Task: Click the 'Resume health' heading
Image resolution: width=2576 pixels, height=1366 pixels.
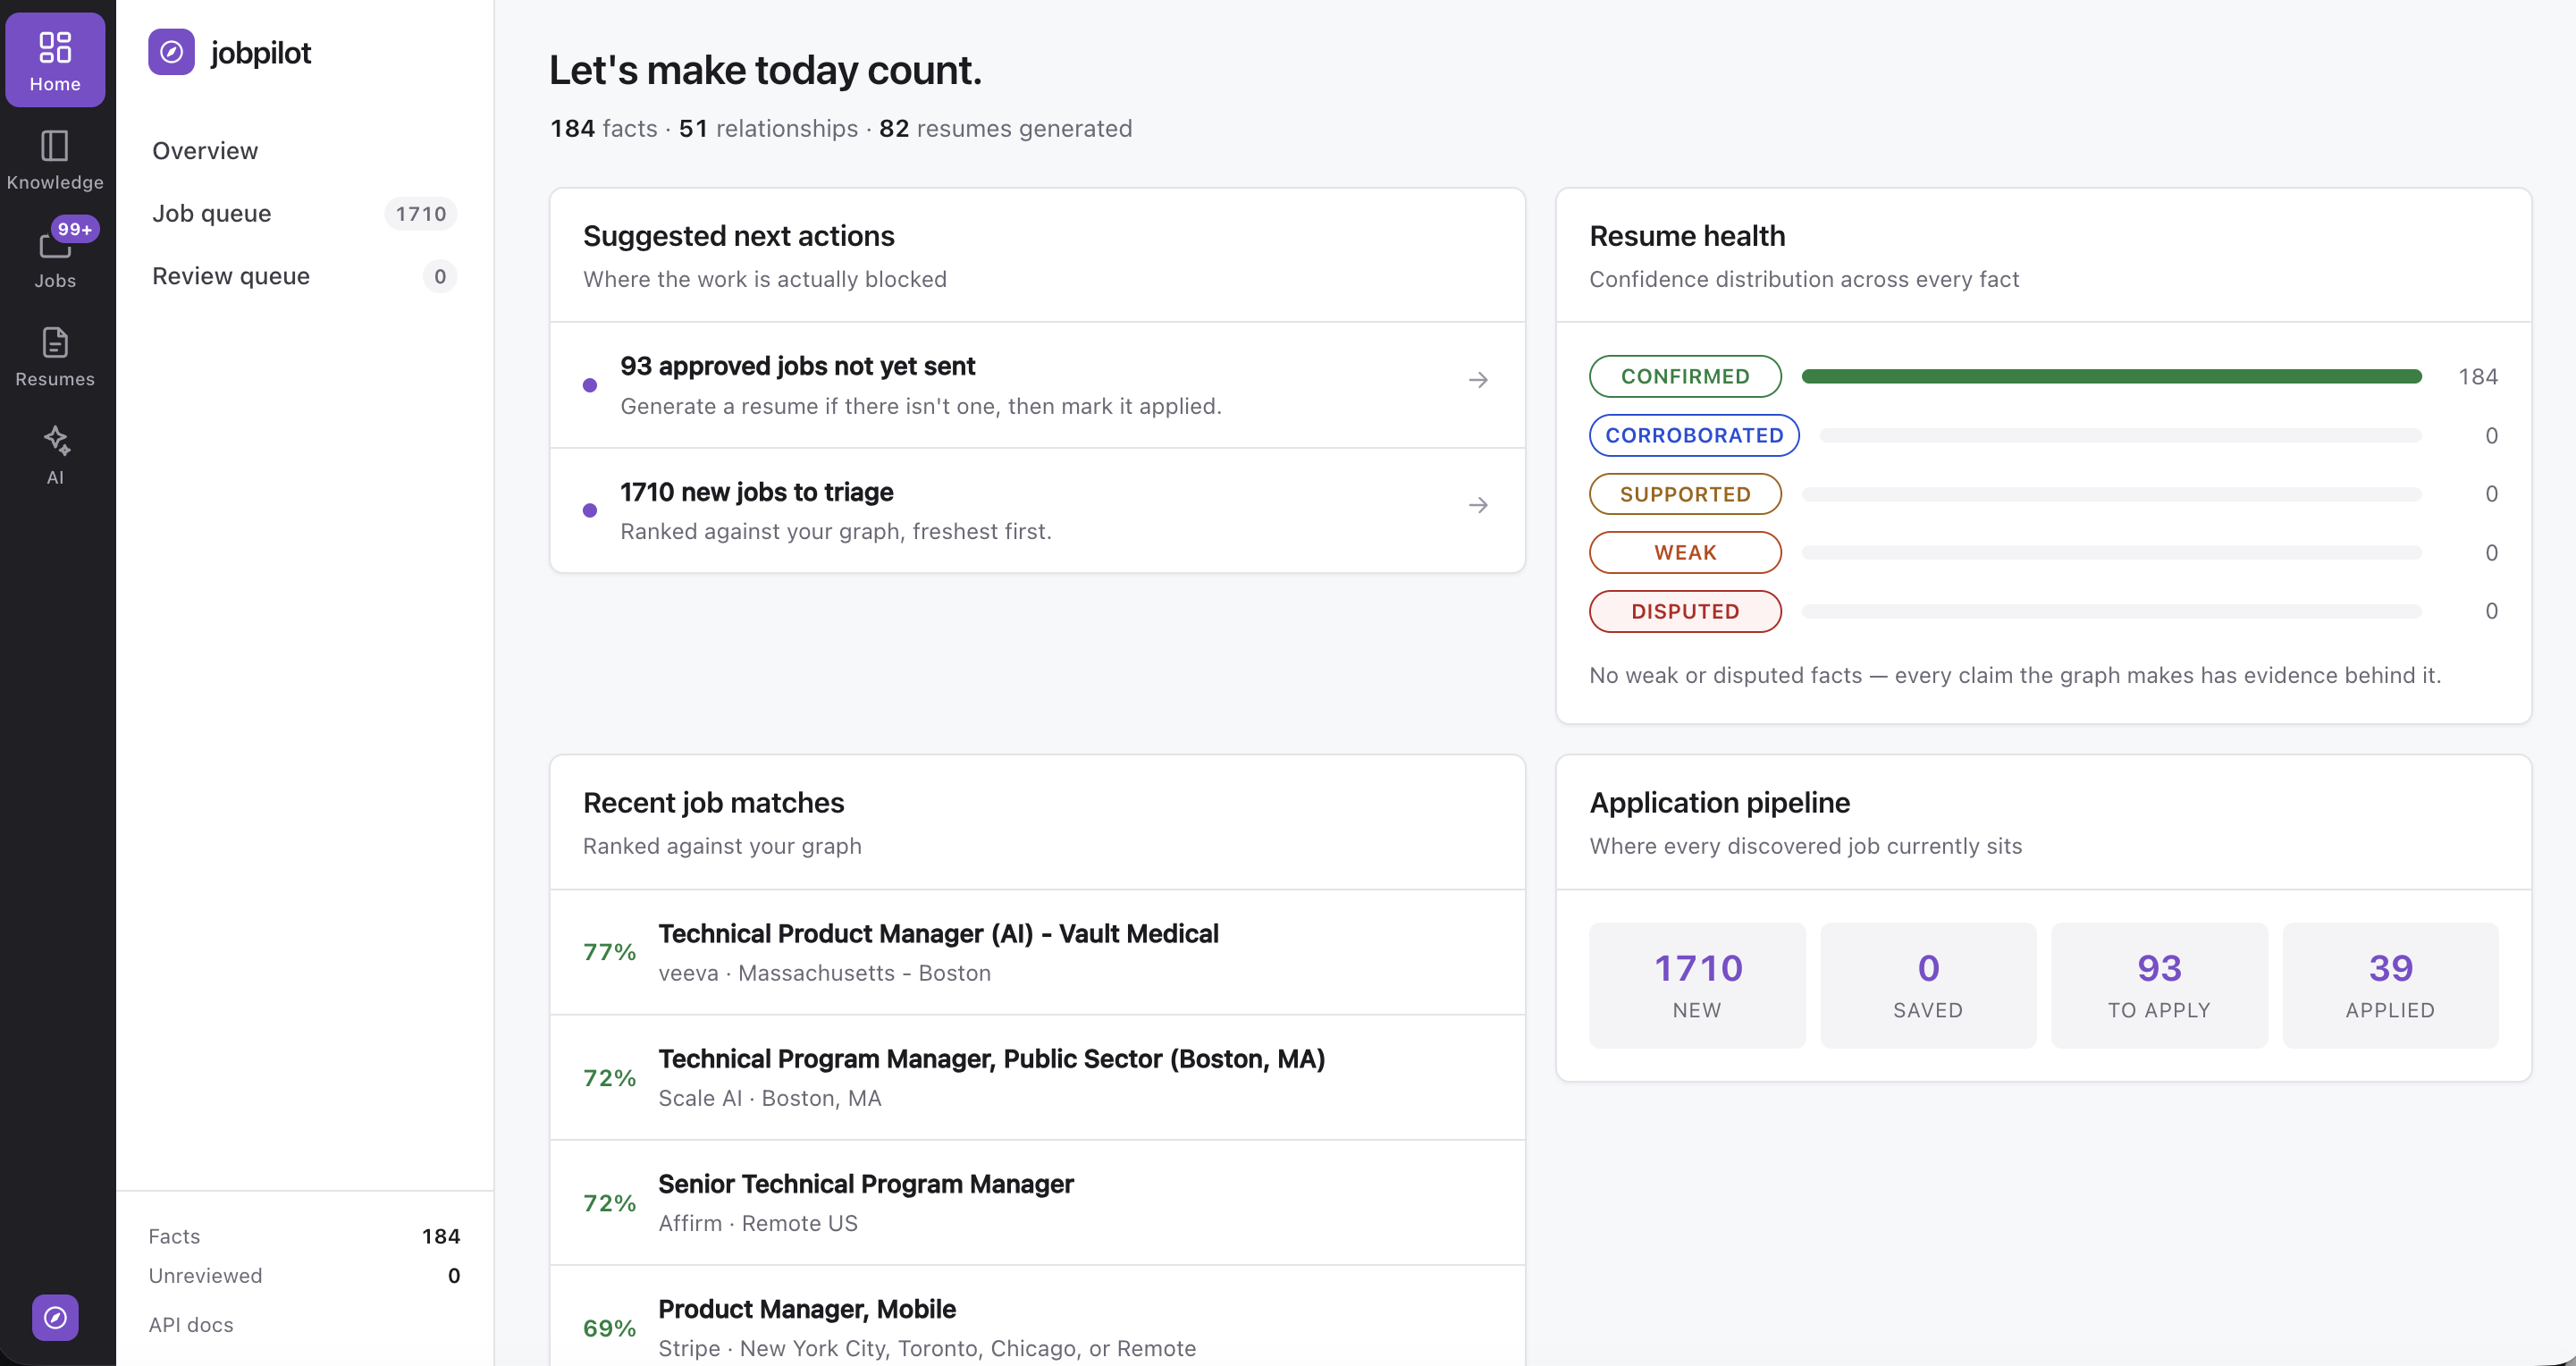Action: coord(1687,236)
